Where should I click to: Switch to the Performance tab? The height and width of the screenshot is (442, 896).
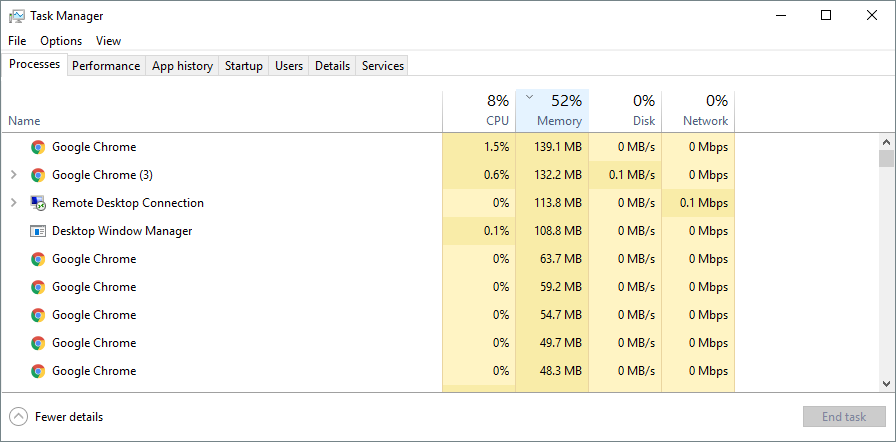106,66
